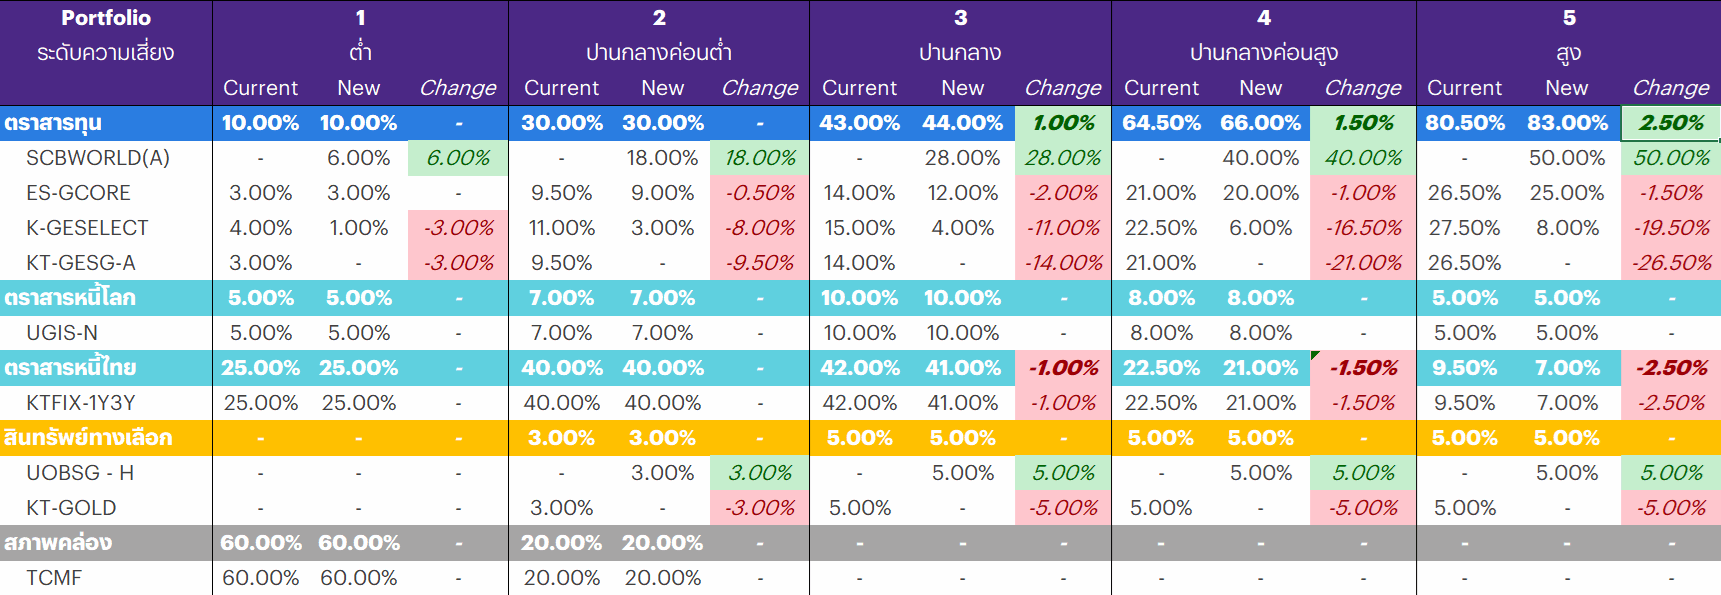
Task: Select the red -16.50% change cell
Action: (1363, 228)
